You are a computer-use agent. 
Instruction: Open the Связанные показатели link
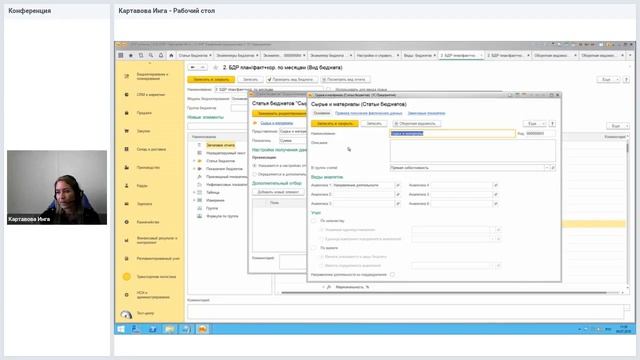pos(426,113)
